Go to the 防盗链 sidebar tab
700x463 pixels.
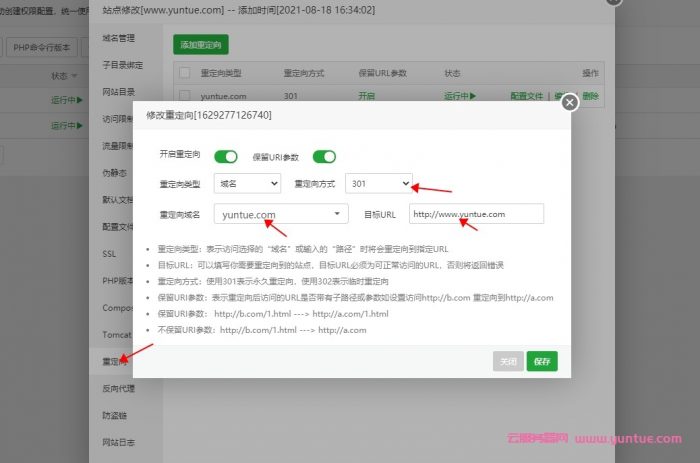(x=114, y=414)
